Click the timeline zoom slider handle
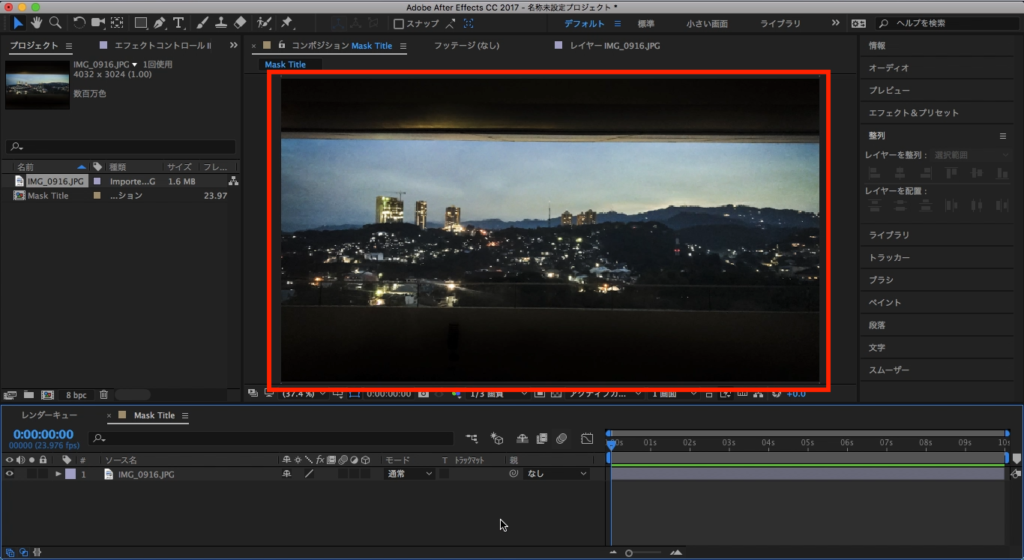The height and width of the screenshot is (560, 1024). pyautogui.click(x=629, y=552)
